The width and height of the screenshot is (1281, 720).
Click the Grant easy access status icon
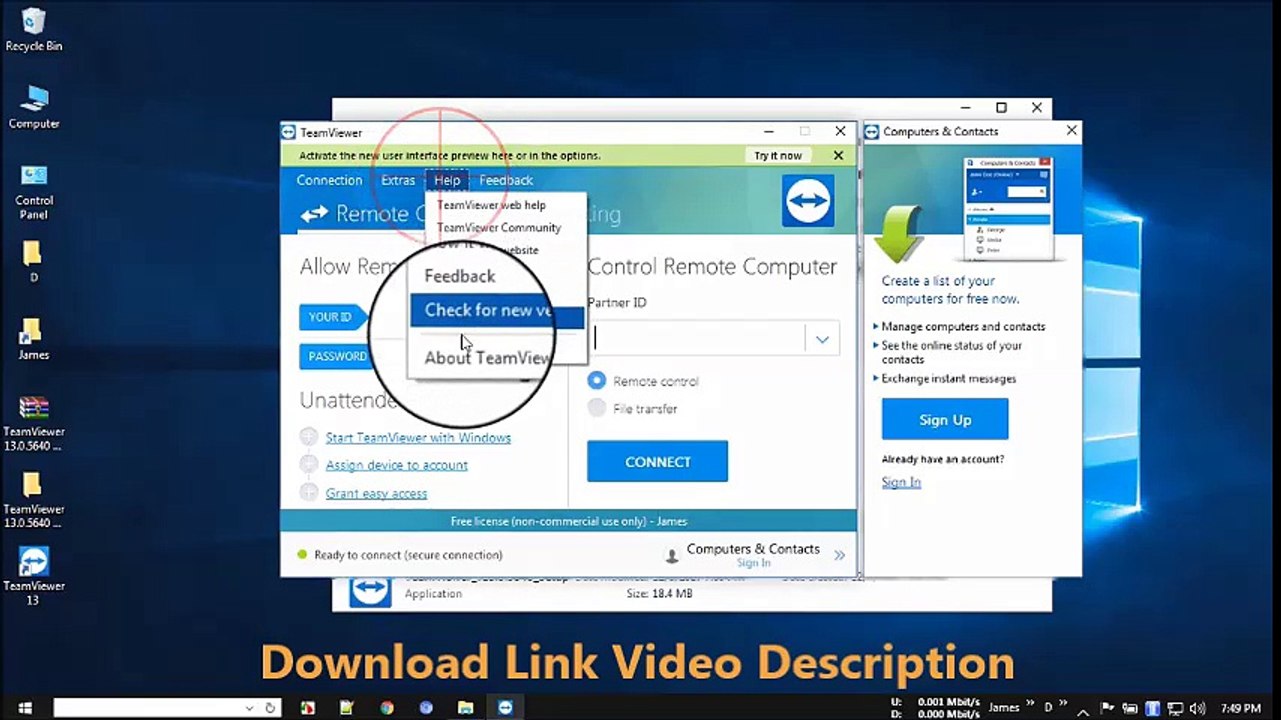pos(309,493)
